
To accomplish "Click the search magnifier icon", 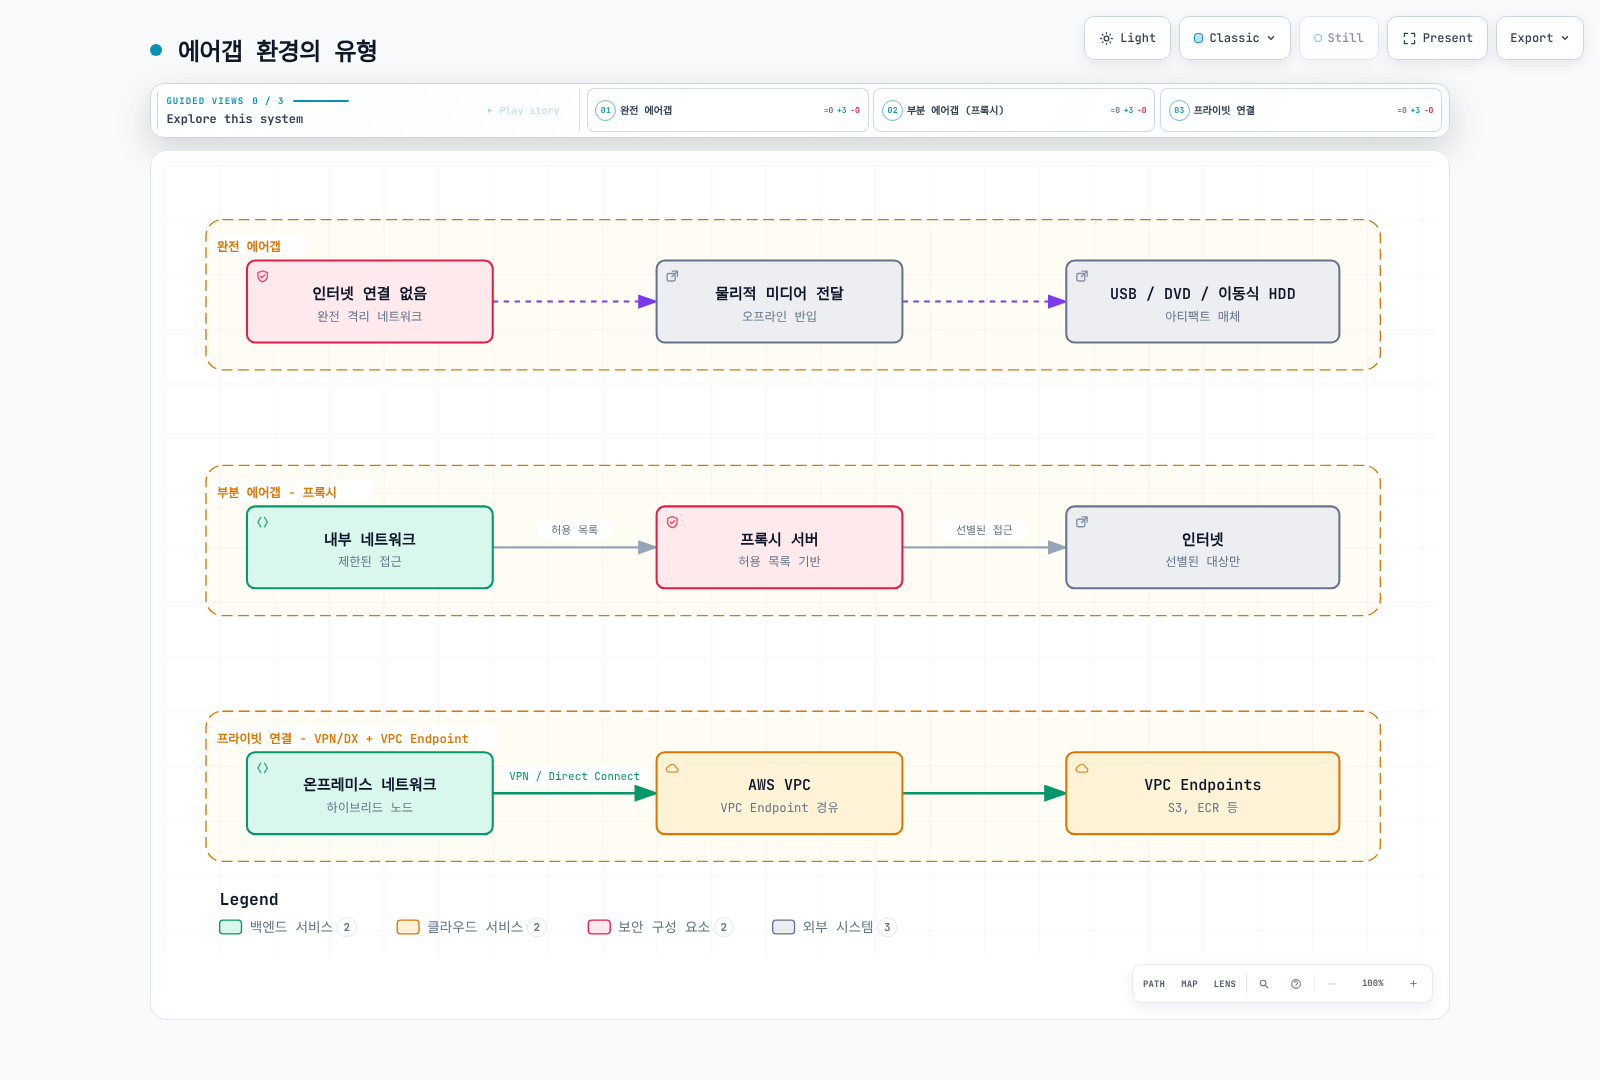I will click(1264, 984).
